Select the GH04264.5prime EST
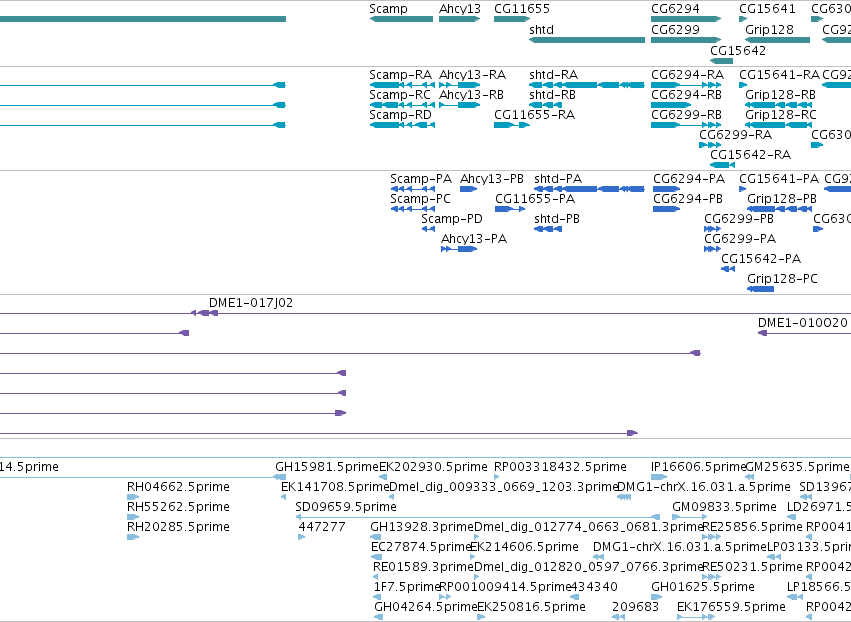Screen dimensions: 851x622 (378, 617)
